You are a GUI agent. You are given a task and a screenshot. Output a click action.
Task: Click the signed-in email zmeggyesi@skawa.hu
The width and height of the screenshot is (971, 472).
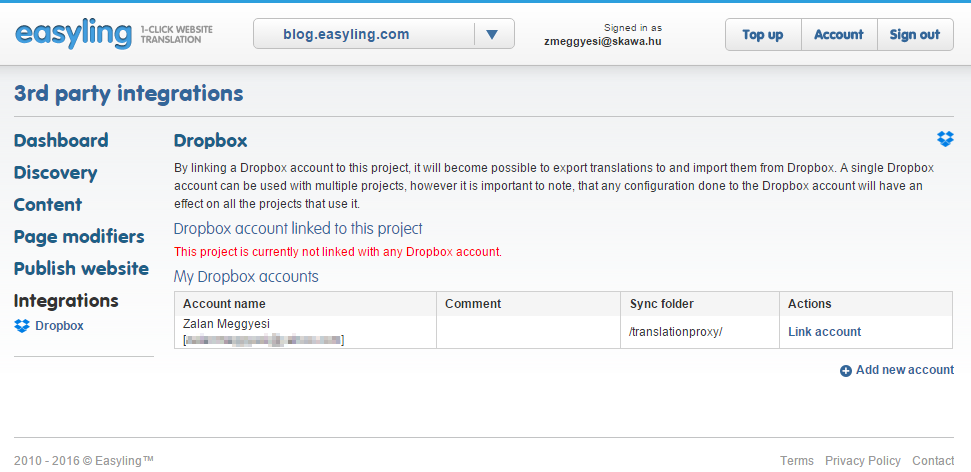603,43
